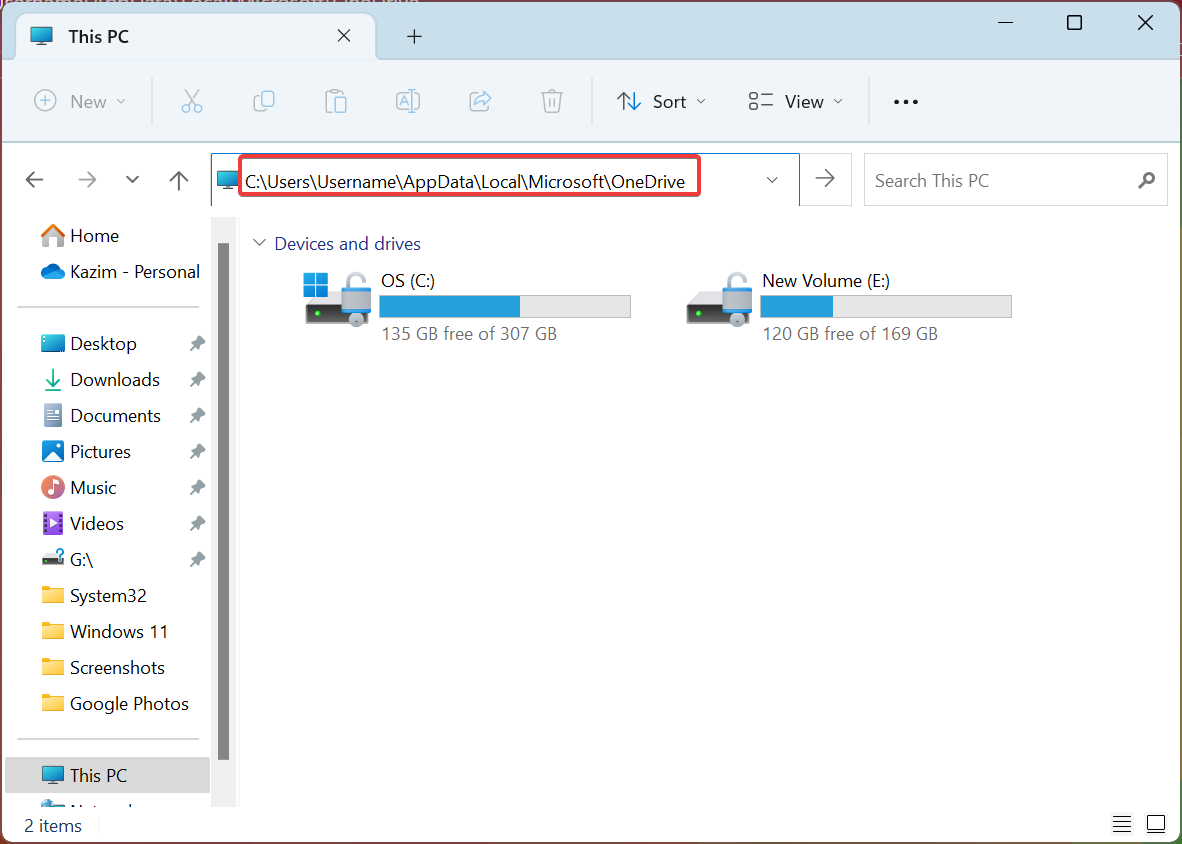Unpin Downloads using its pin icon
Viewport: 1182px width, 844px height.
(x=197, y=380)
